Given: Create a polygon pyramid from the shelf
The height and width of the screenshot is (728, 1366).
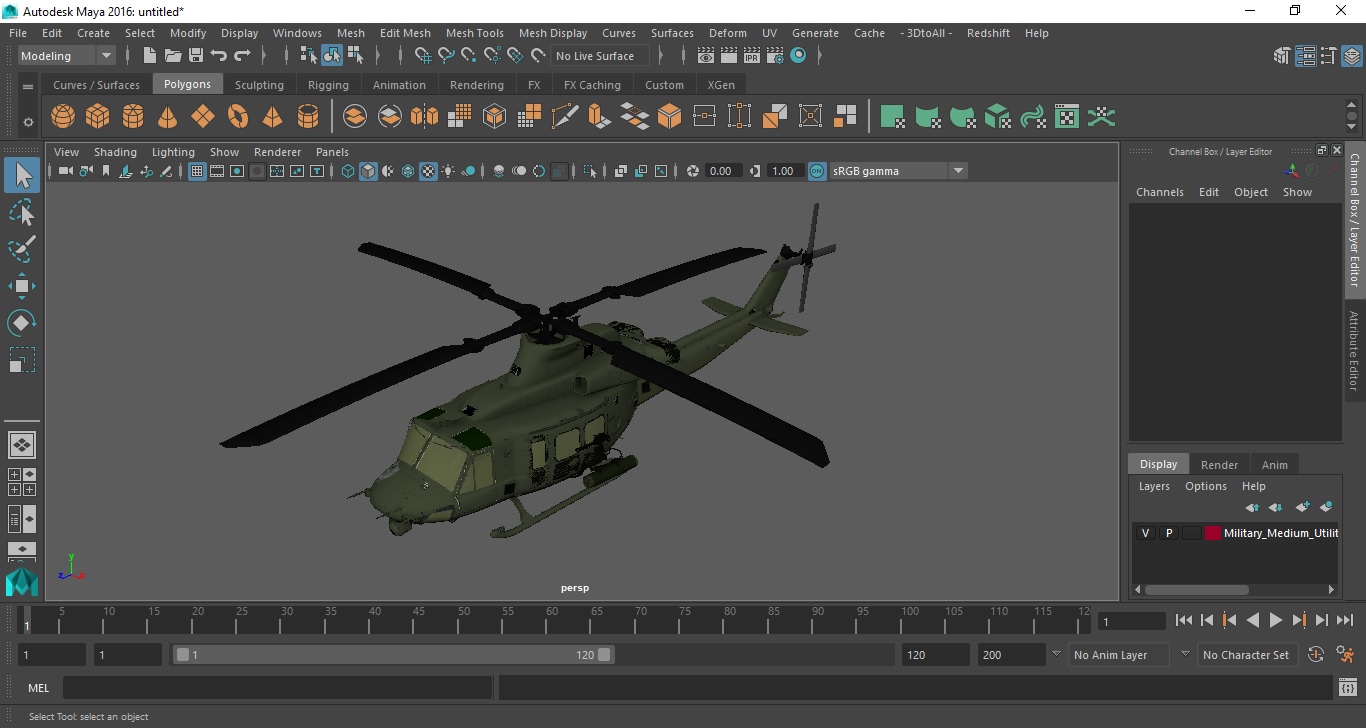Looking at the screenshot, I should pos(273,117).
